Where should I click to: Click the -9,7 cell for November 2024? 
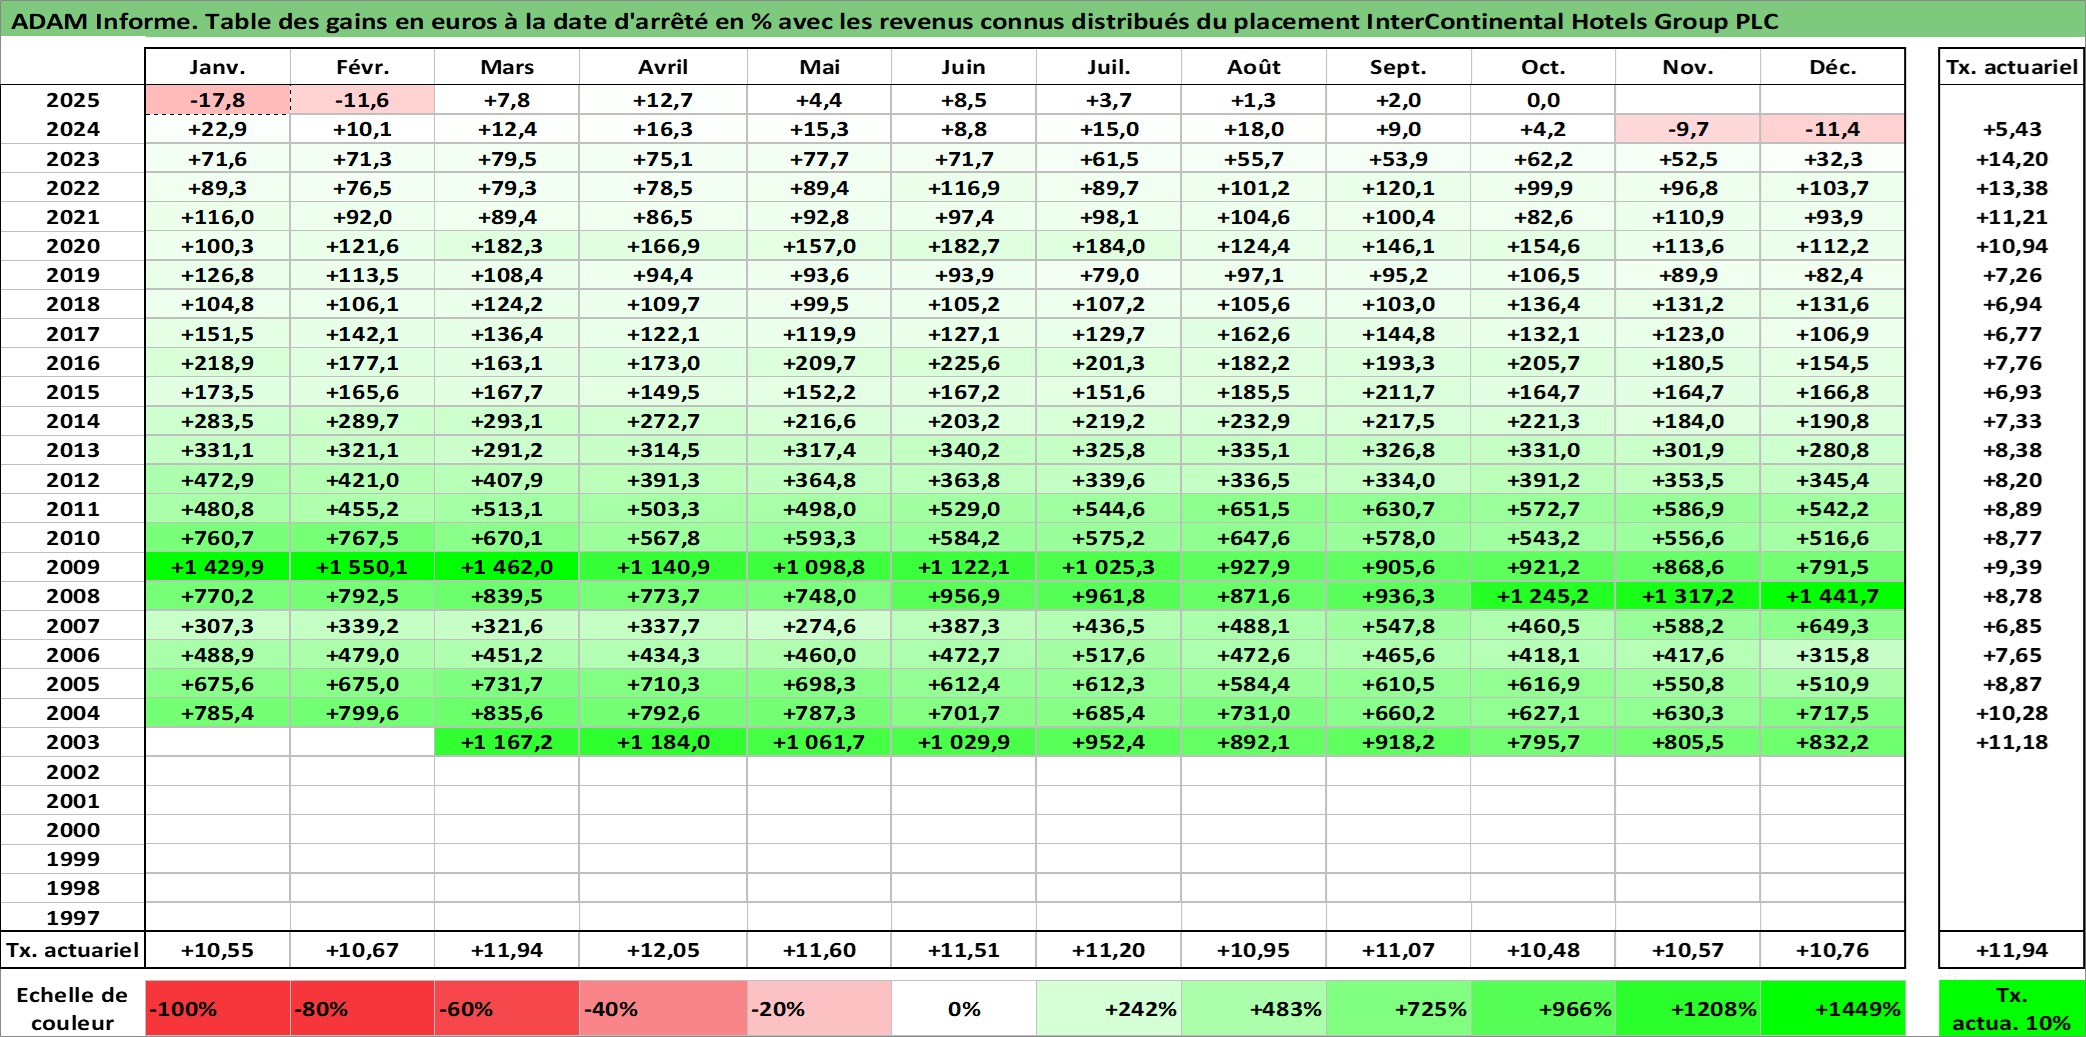[1688, 129]
